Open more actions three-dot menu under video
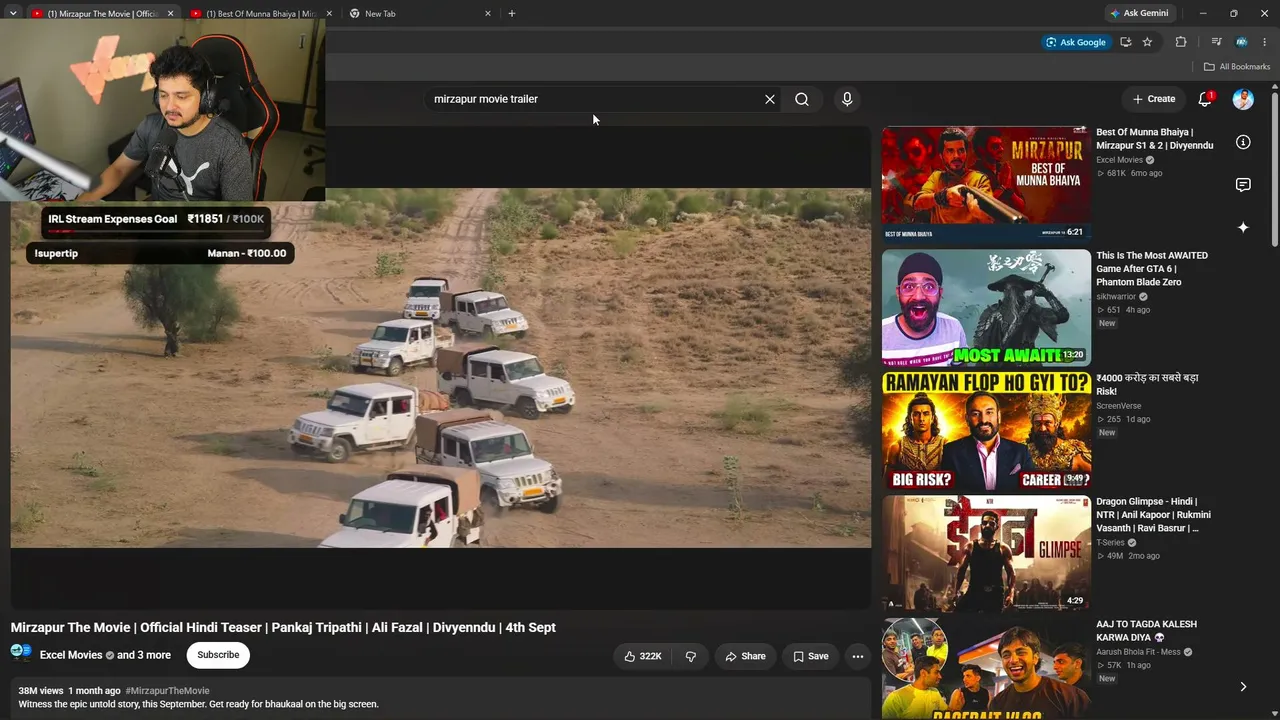 tap(857, 656)
